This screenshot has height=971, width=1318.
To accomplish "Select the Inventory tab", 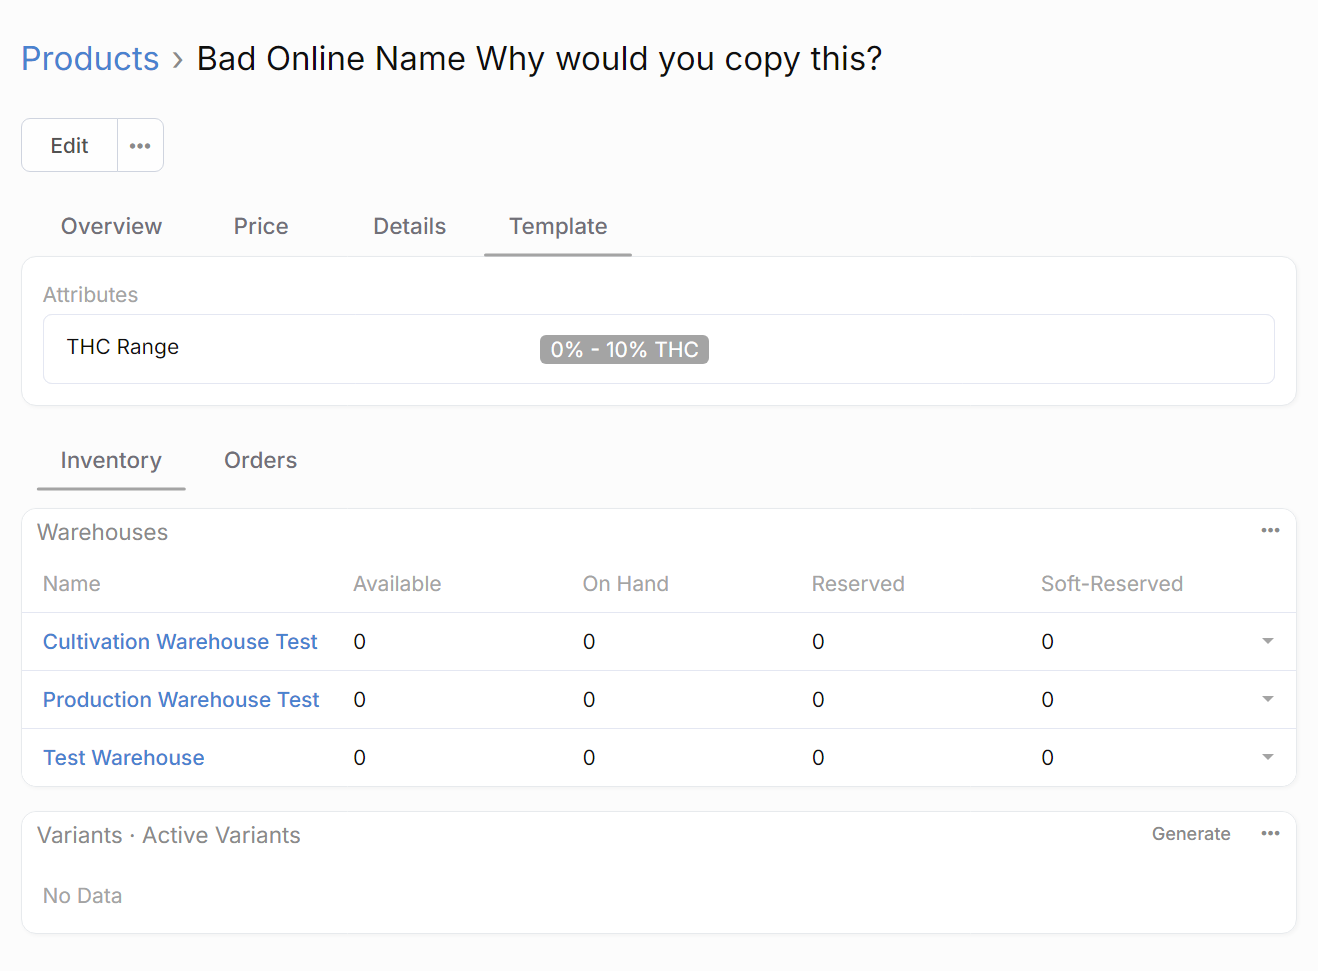I will tap(111, 461).
